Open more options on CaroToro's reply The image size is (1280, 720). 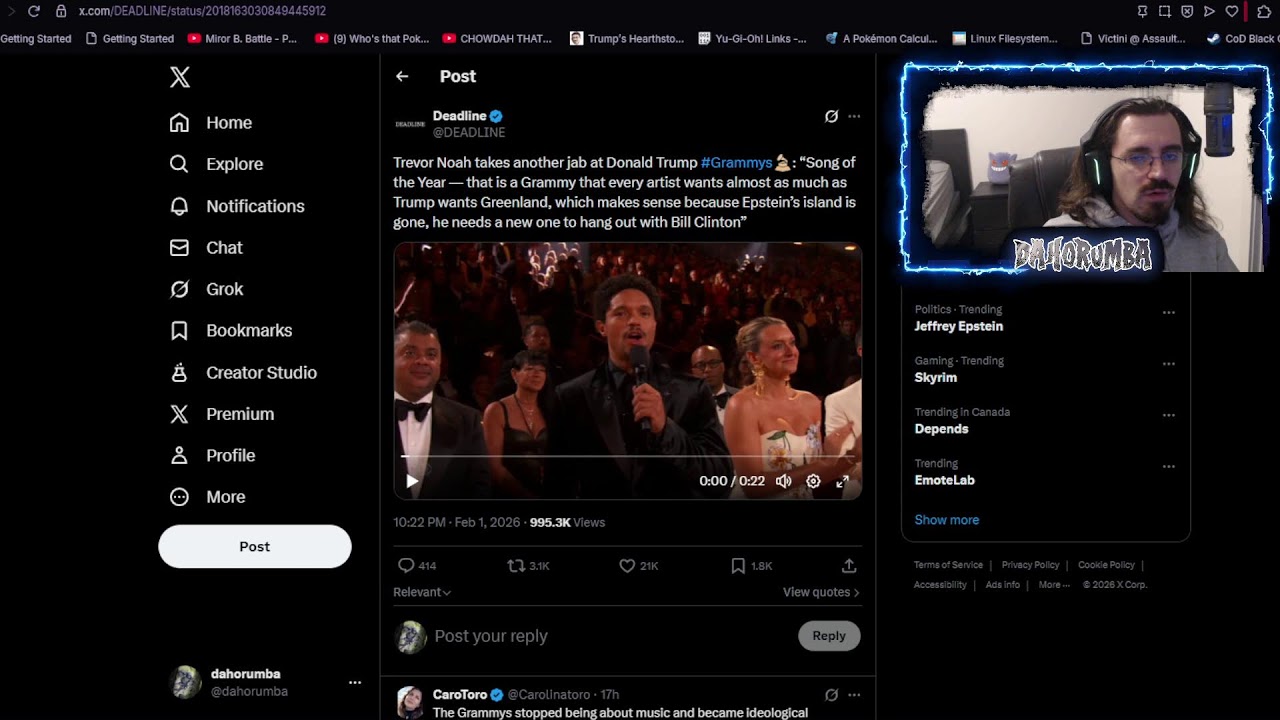[854, 695]
